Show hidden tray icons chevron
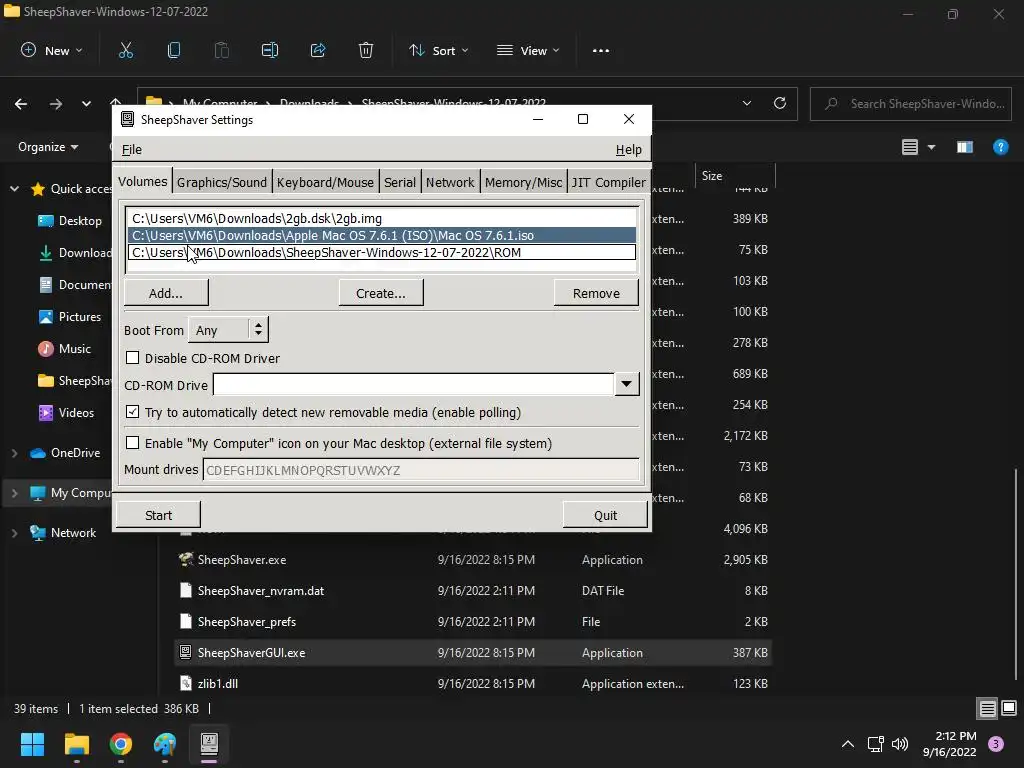Screen dimensions: 1024x768 [x=848, y=744]
